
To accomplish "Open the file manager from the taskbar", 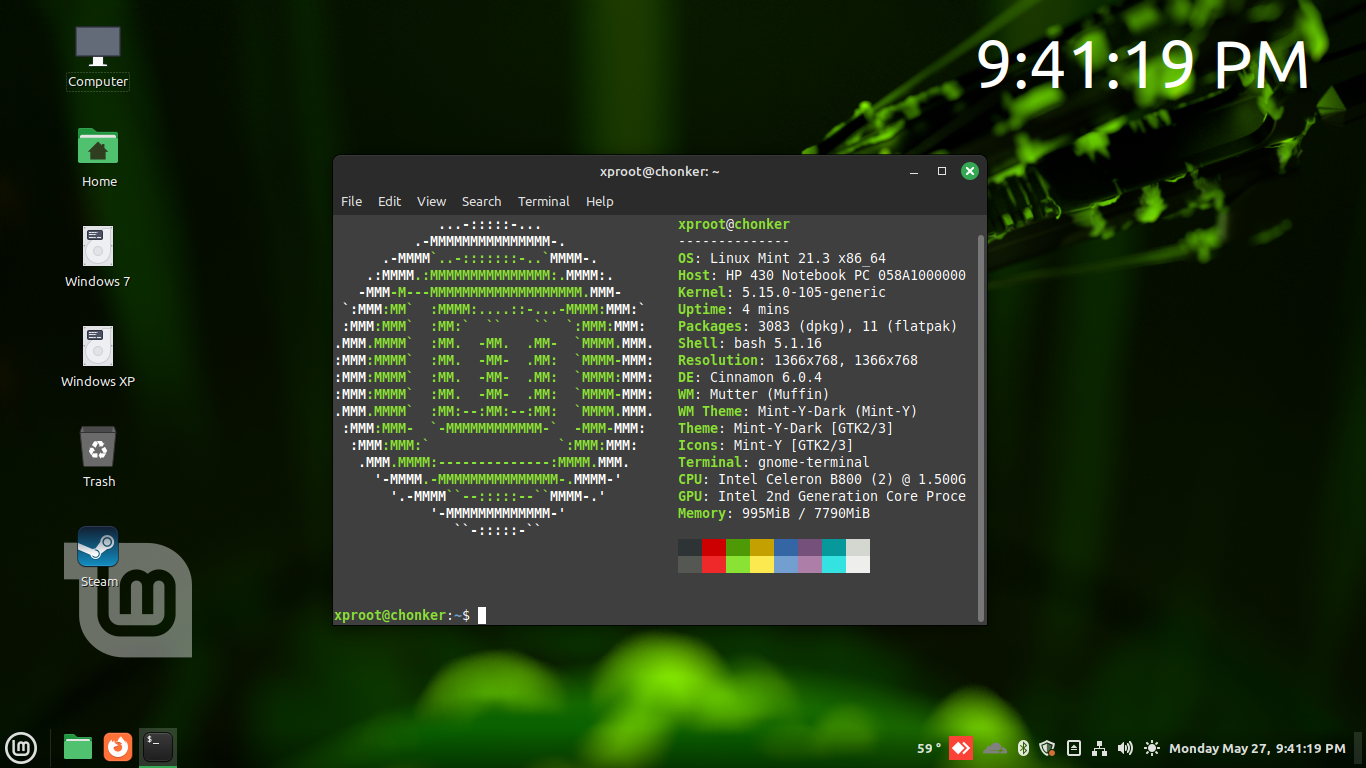I will [77, 746].
